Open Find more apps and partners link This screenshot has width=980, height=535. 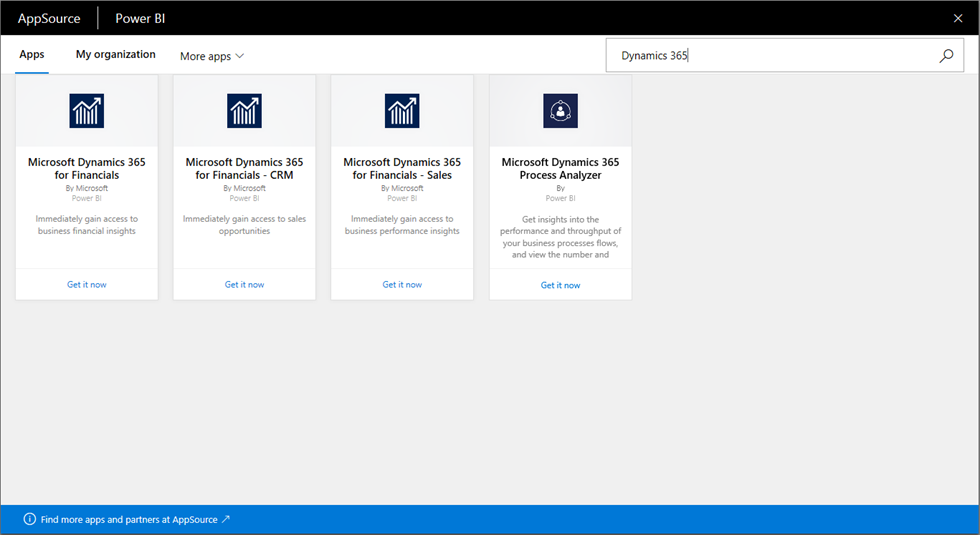[x=129, y=519]
